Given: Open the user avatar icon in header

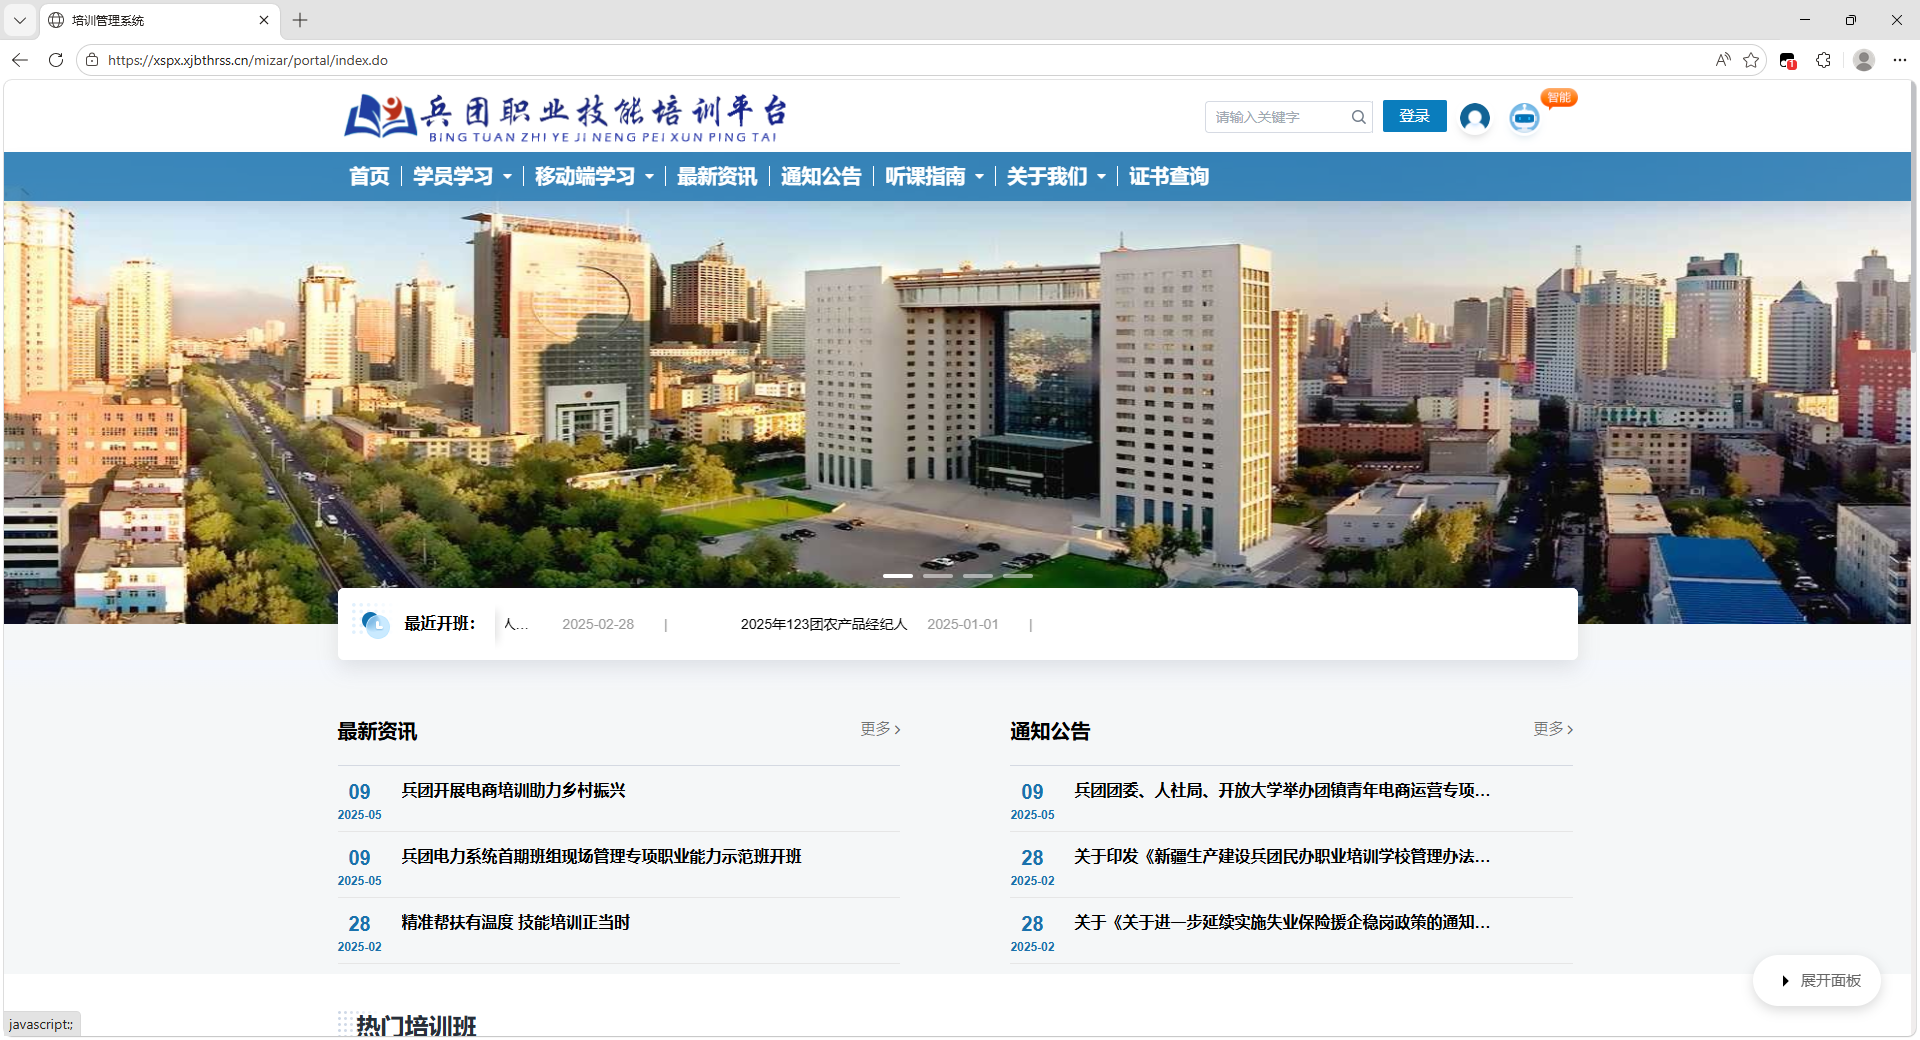Looking at the screenshot, I should (1474, 118).
